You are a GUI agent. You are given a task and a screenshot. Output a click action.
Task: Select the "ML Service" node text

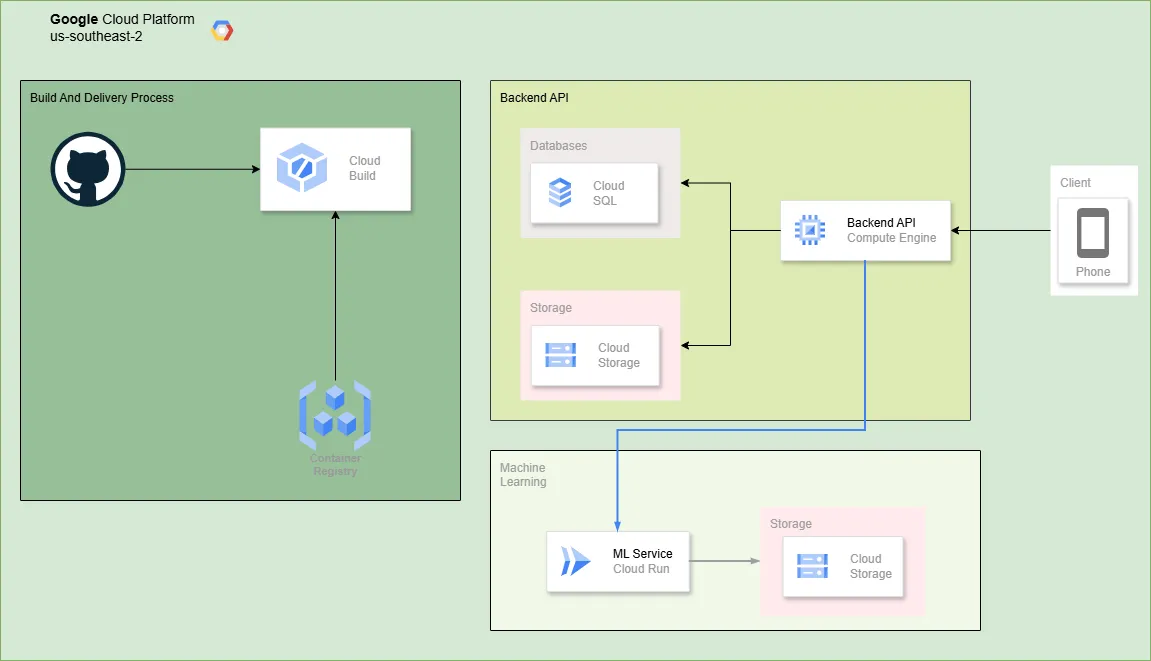pos(642,554)
